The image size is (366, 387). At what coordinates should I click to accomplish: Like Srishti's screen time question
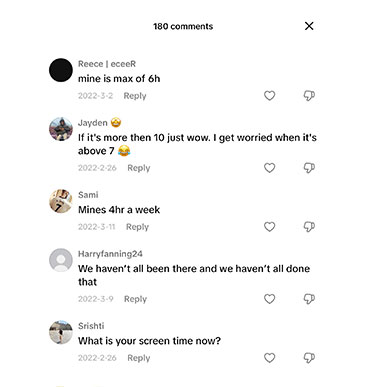269,358
